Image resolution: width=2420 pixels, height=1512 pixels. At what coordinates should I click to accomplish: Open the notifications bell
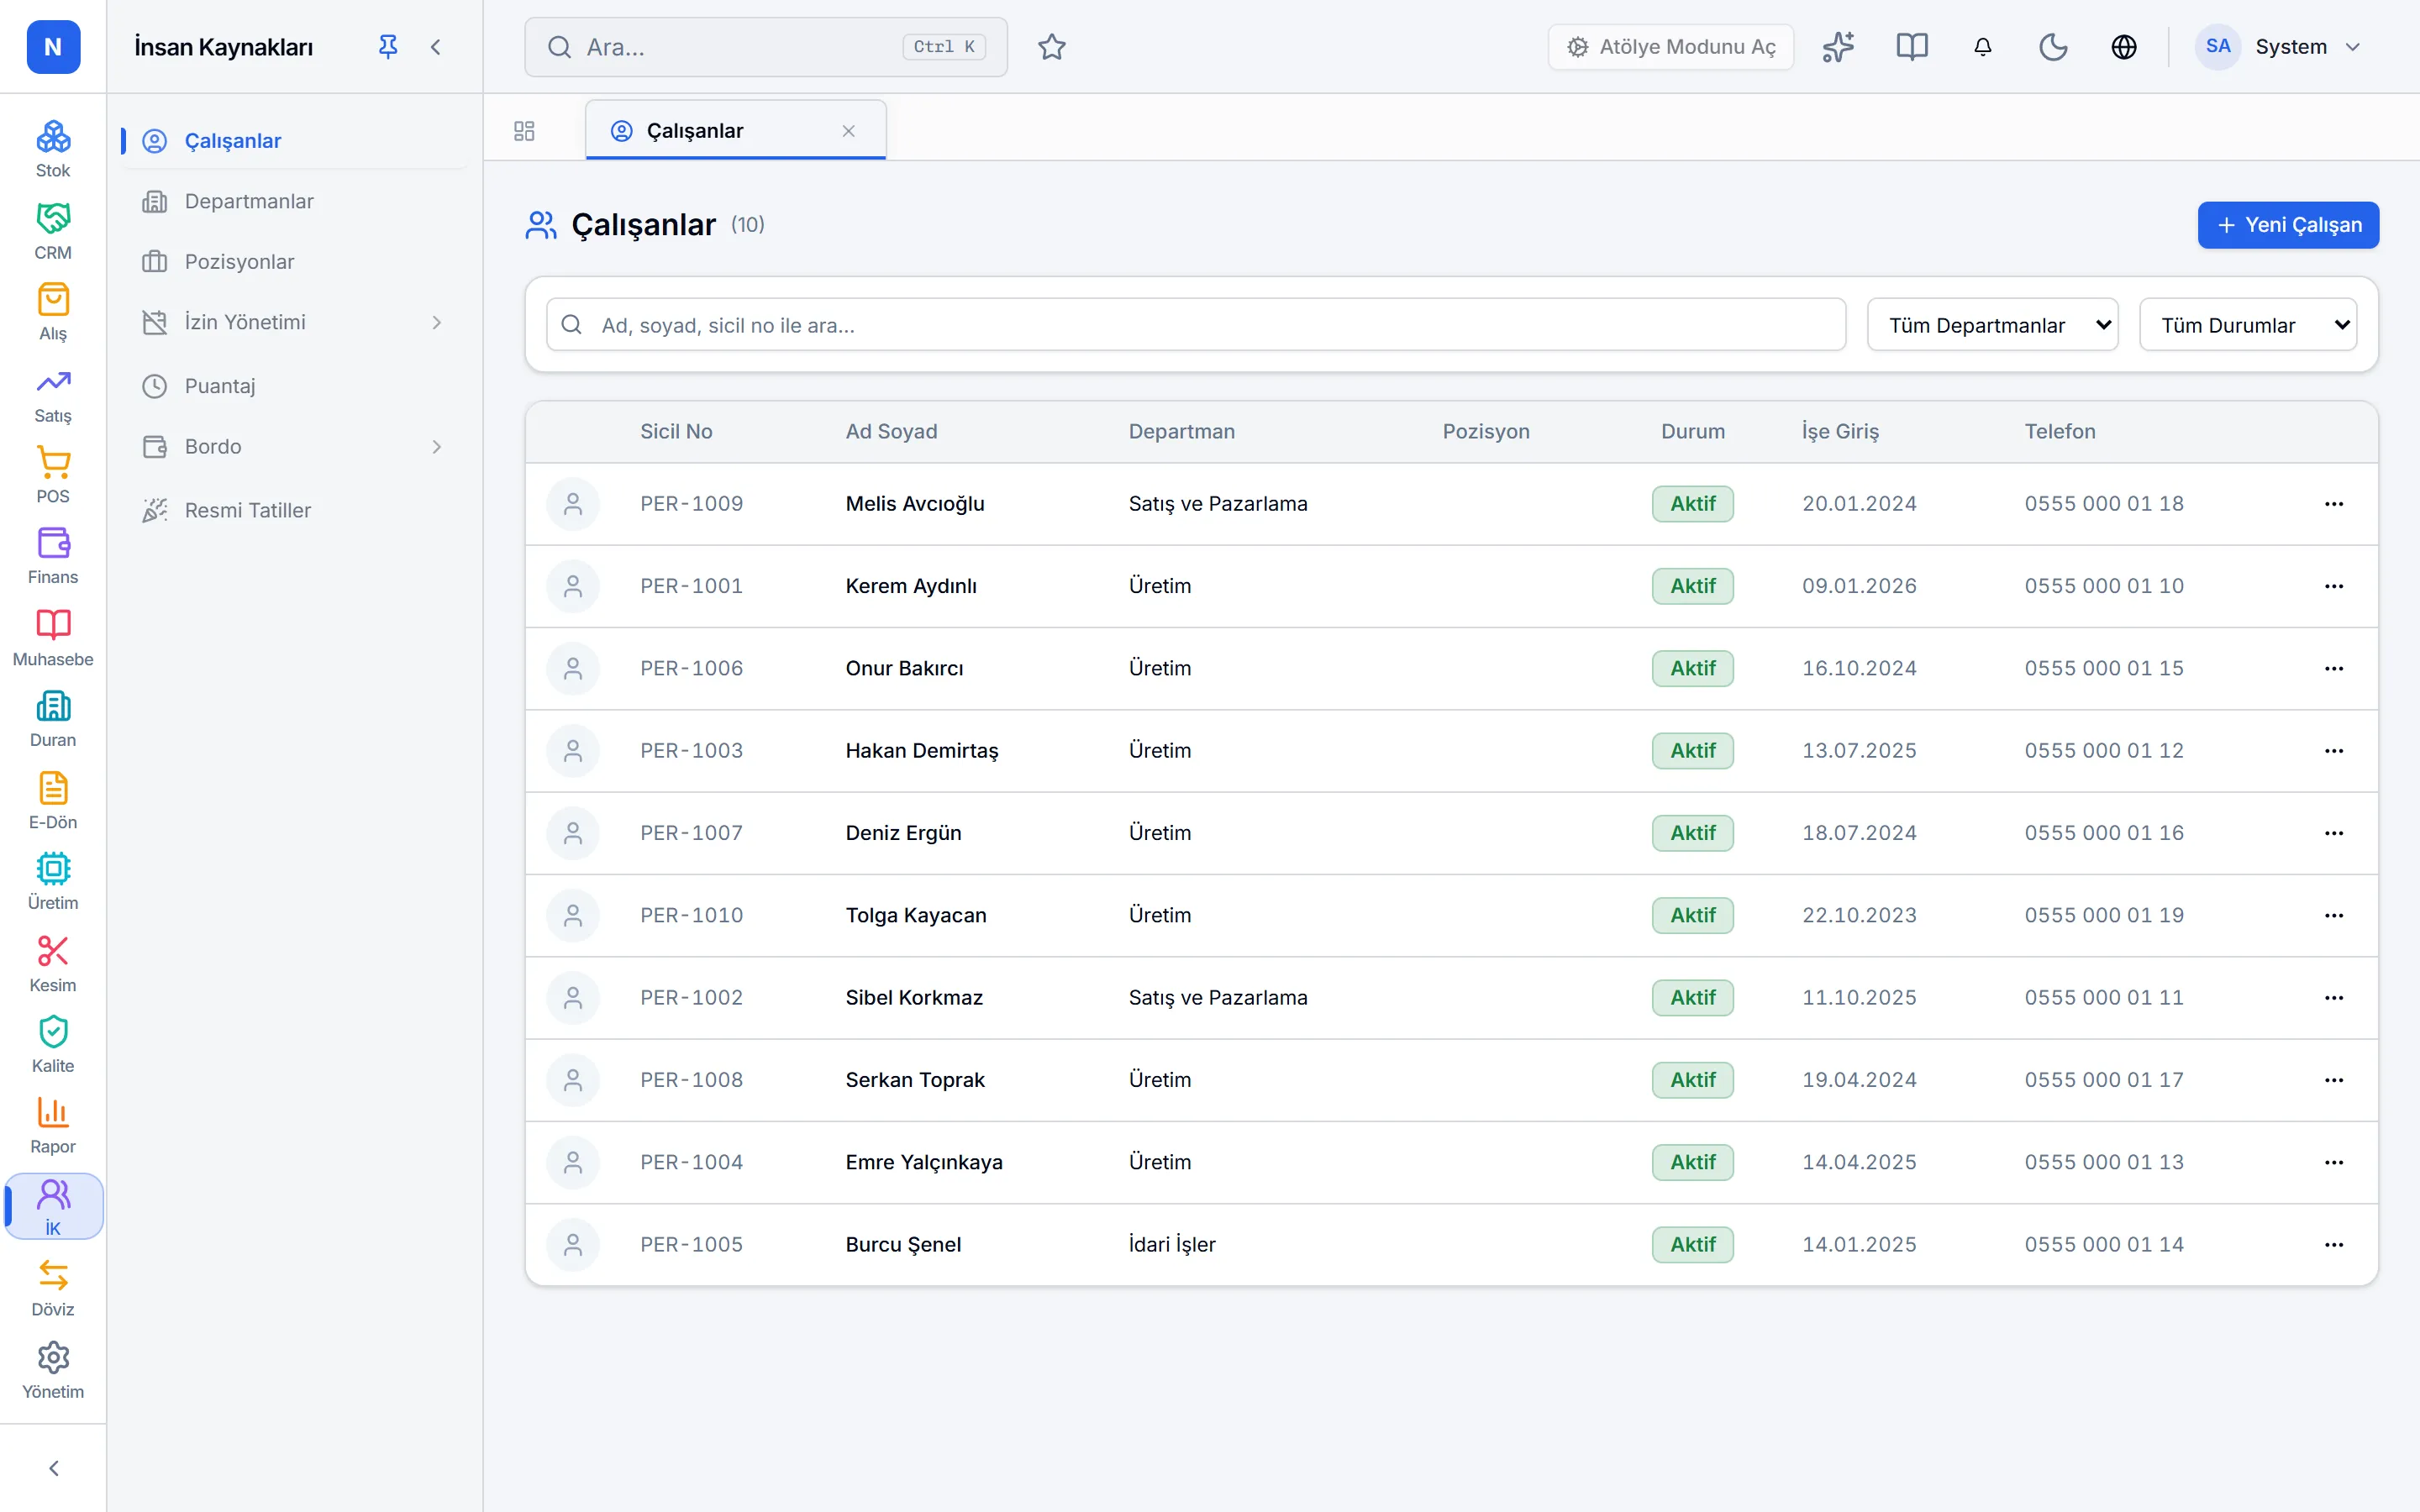click(1982, 47)
